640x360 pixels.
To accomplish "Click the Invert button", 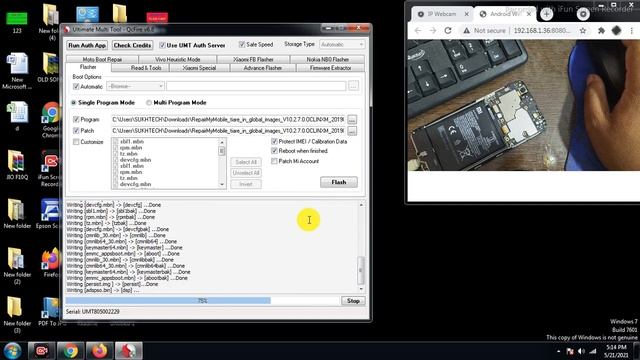I will [x=246, y=184].
